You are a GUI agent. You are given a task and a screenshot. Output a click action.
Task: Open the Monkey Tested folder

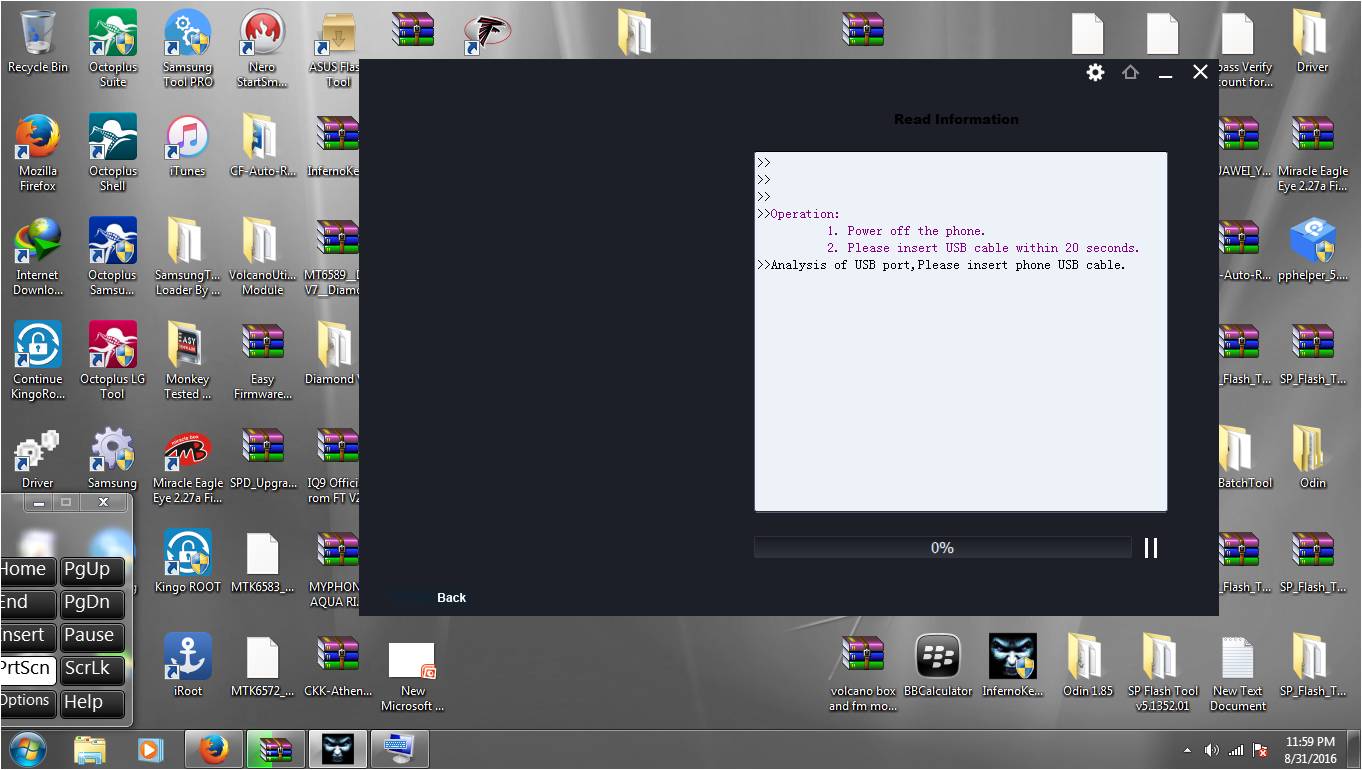click(x=187, y=360)
